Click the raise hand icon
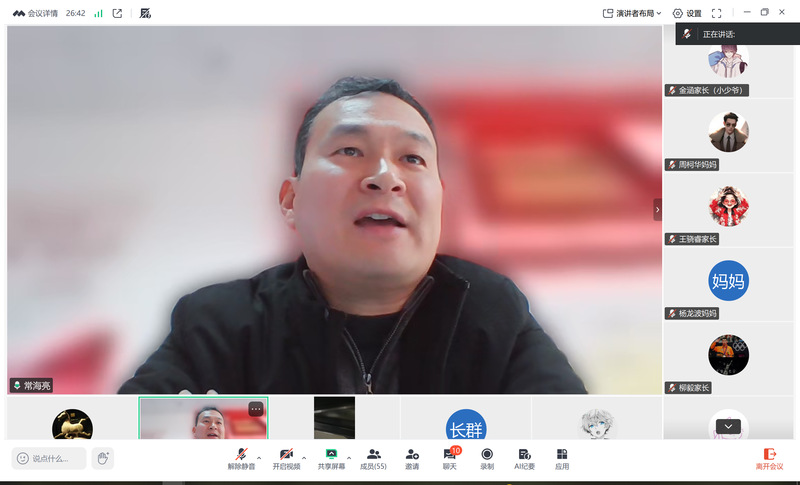Viewport: 800px width, 485px height. pos(102,458)
